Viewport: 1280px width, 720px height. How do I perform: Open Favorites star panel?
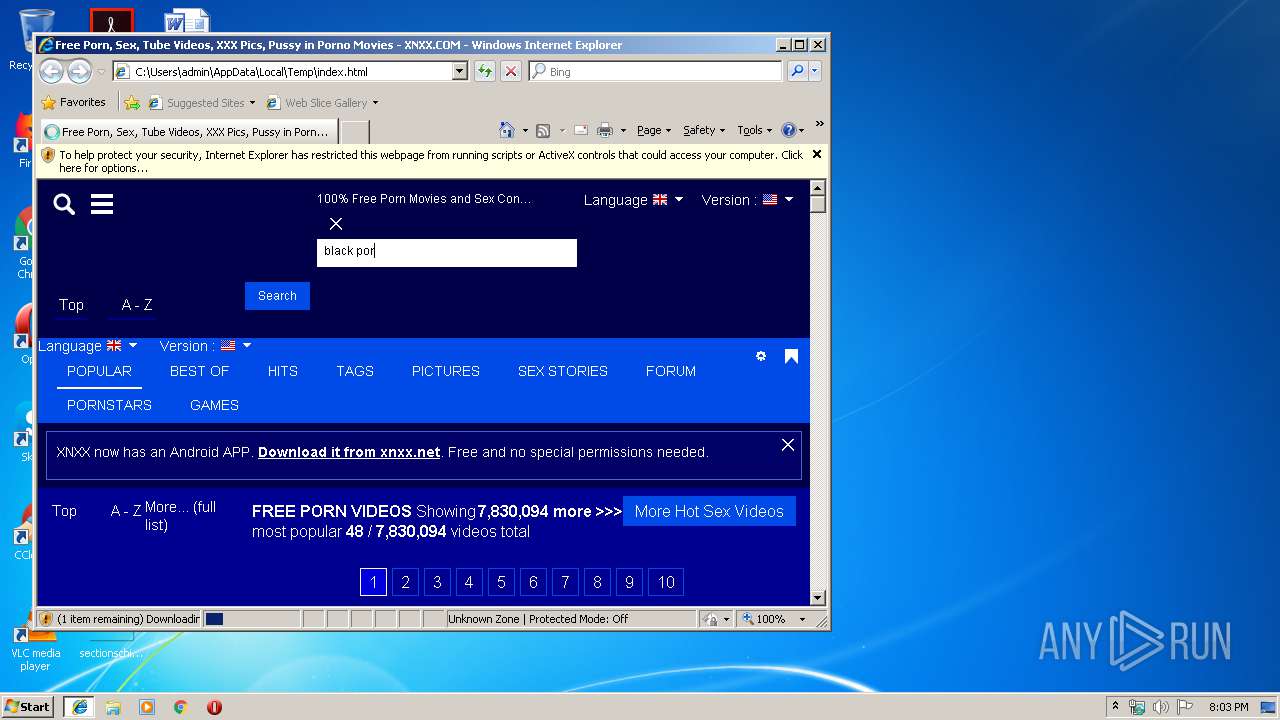(73, 102)
